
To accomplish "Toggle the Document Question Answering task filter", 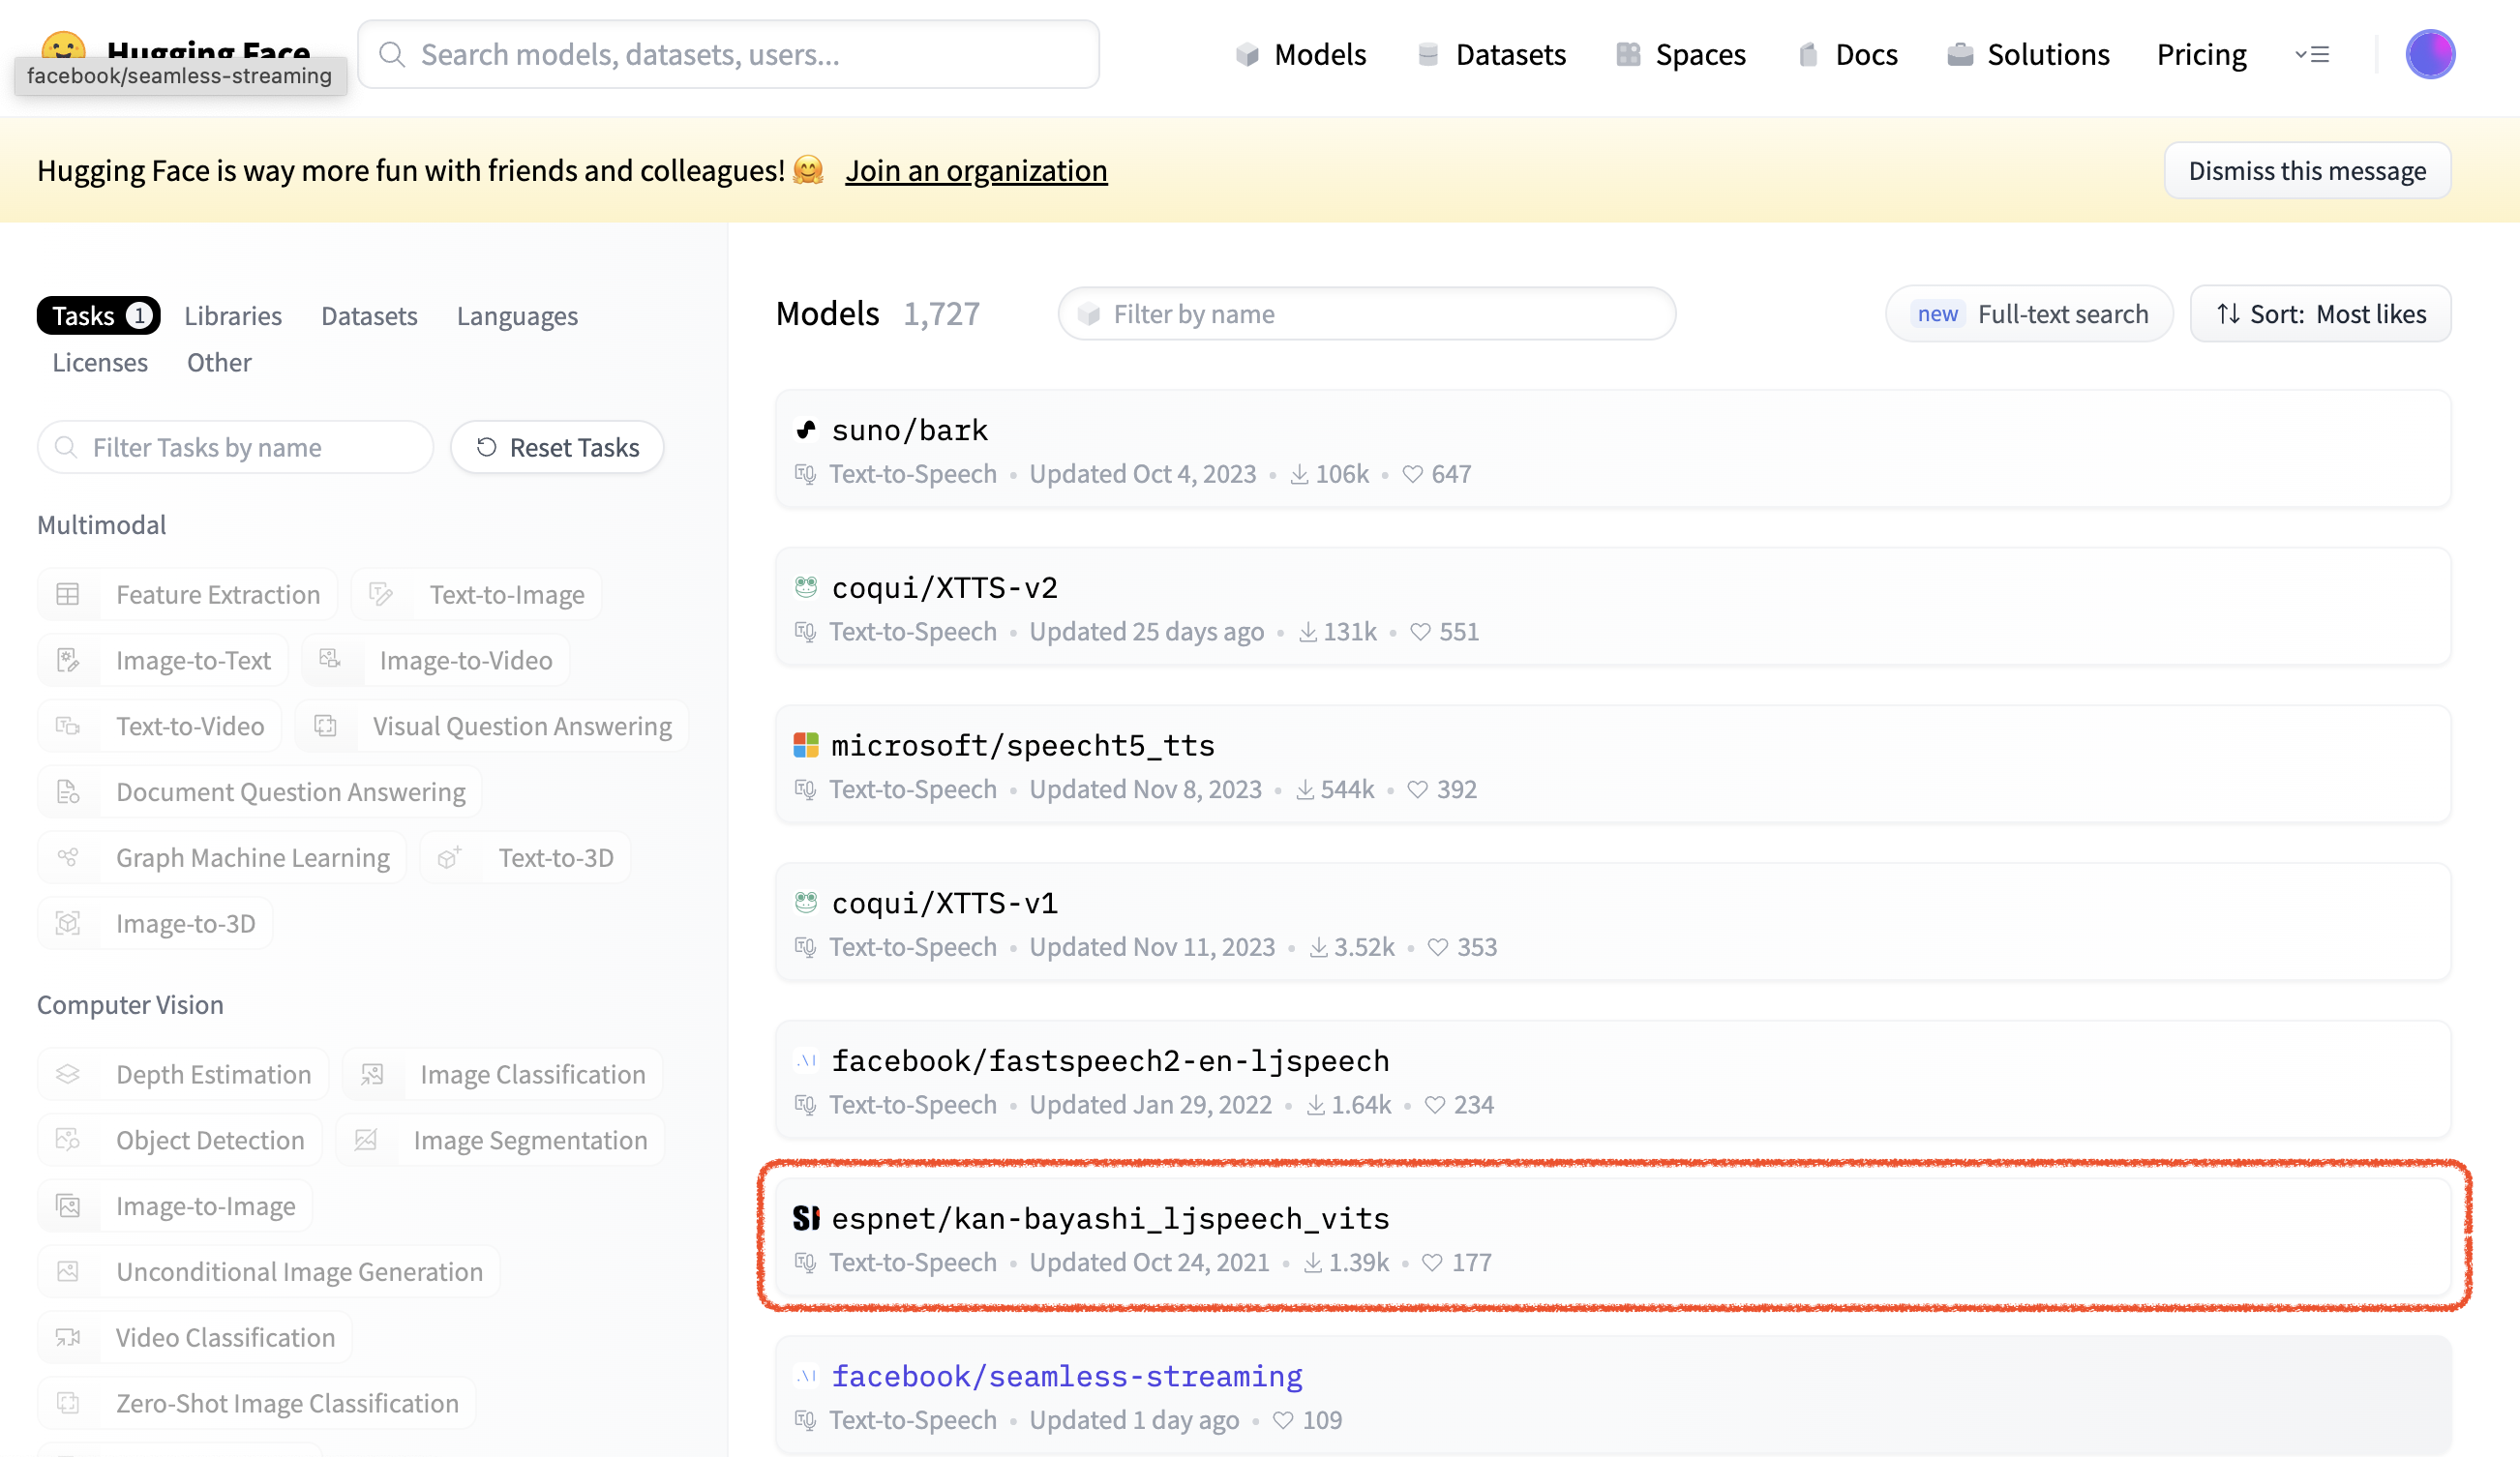I will pos(260,792).
